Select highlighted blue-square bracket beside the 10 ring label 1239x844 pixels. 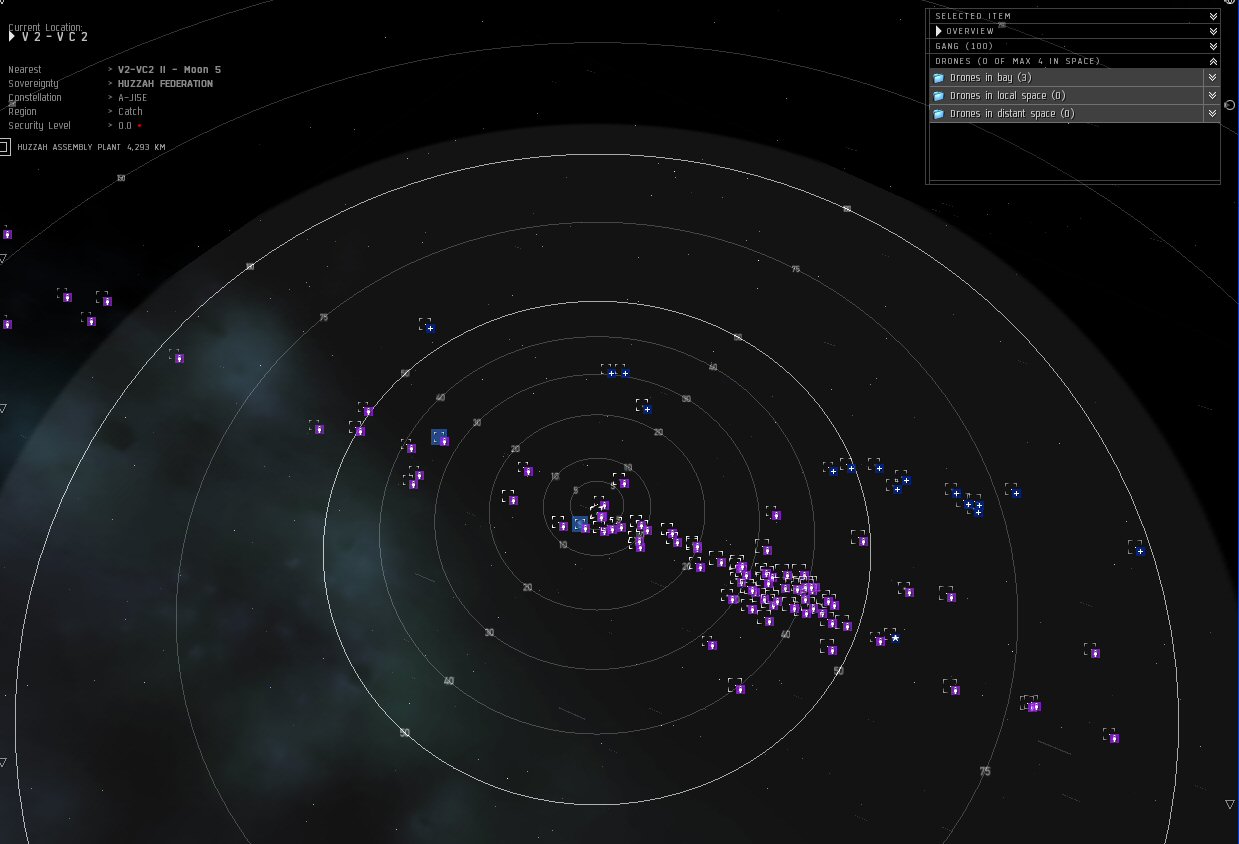580,524
